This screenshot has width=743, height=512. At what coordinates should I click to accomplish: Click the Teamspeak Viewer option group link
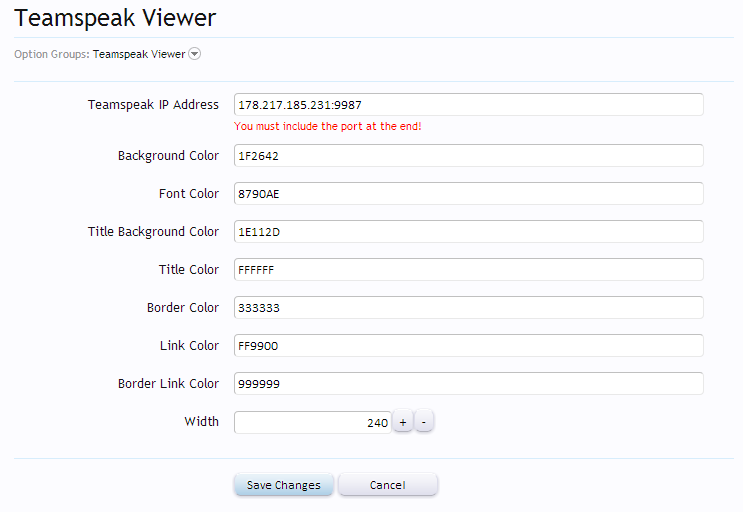tap(139, 55)
